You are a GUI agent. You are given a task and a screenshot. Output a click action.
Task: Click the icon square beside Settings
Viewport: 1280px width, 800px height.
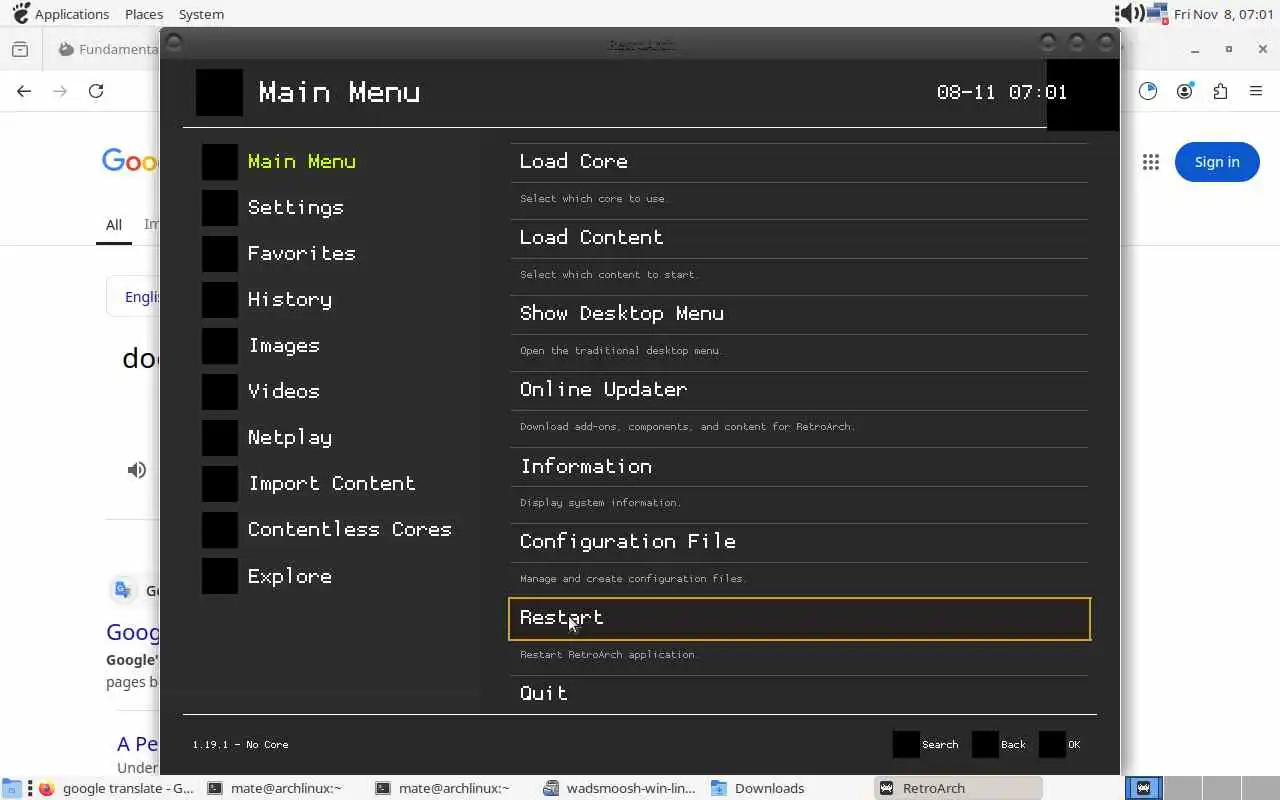coord(220,208)
